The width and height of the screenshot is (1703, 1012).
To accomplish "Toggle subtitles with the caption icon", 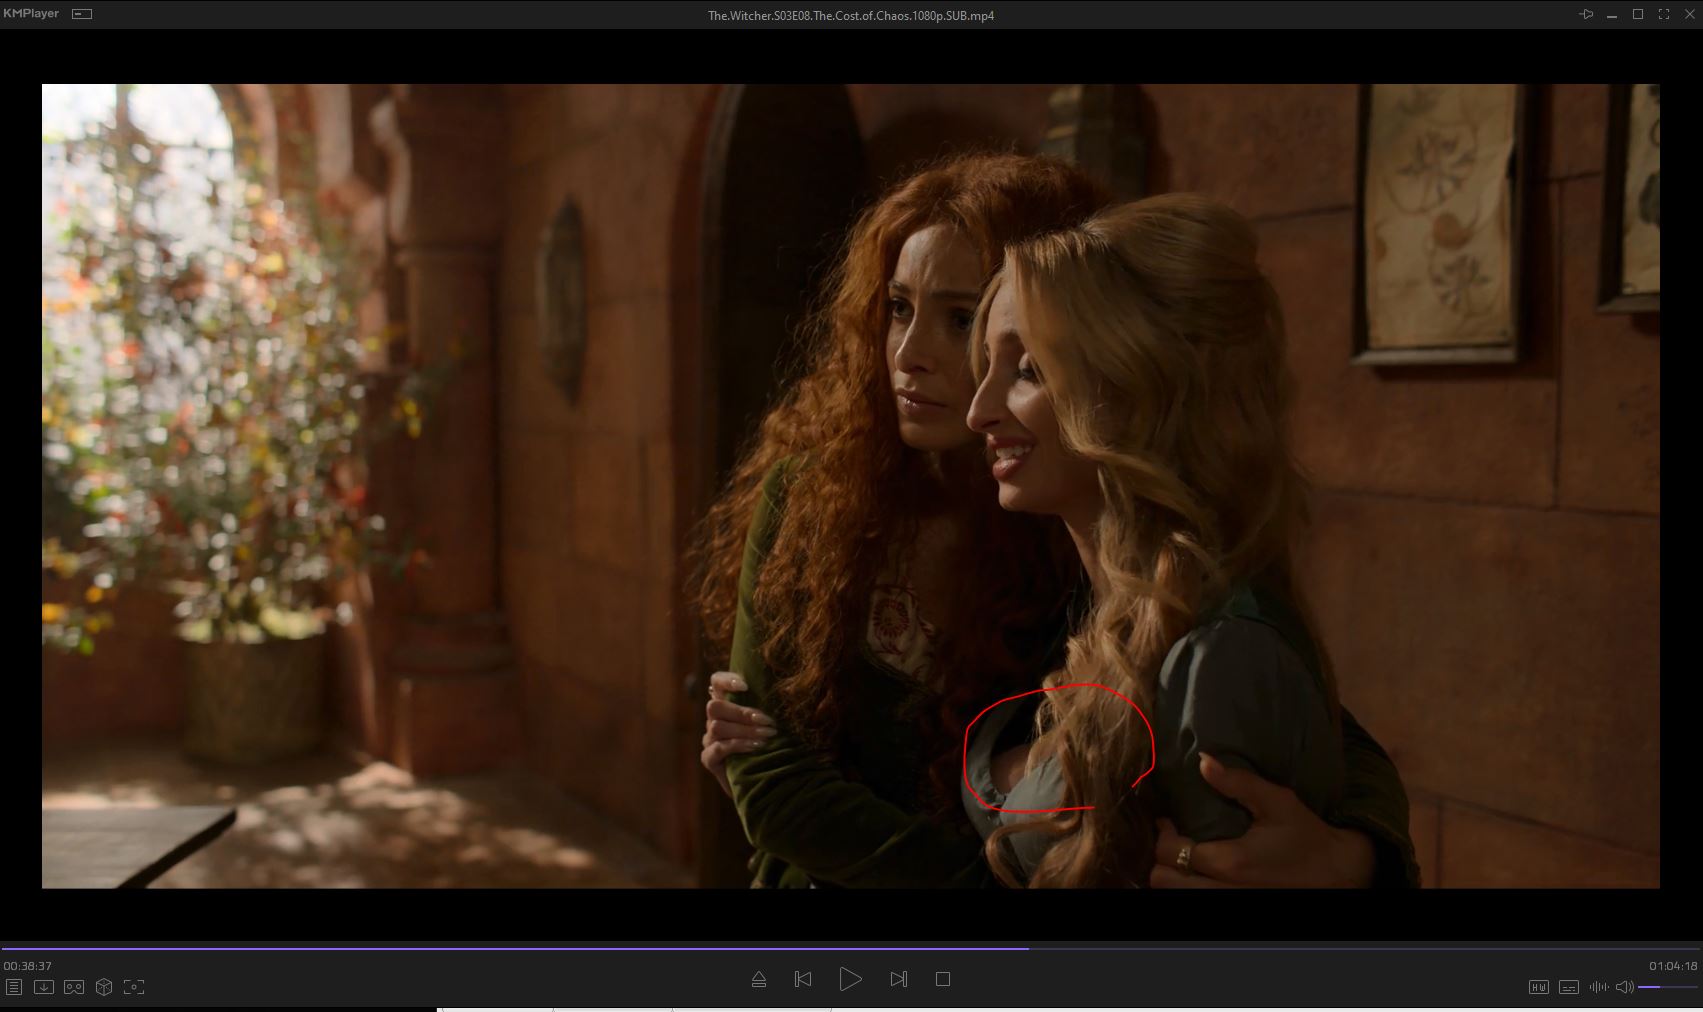I will tap(1569, 987).
